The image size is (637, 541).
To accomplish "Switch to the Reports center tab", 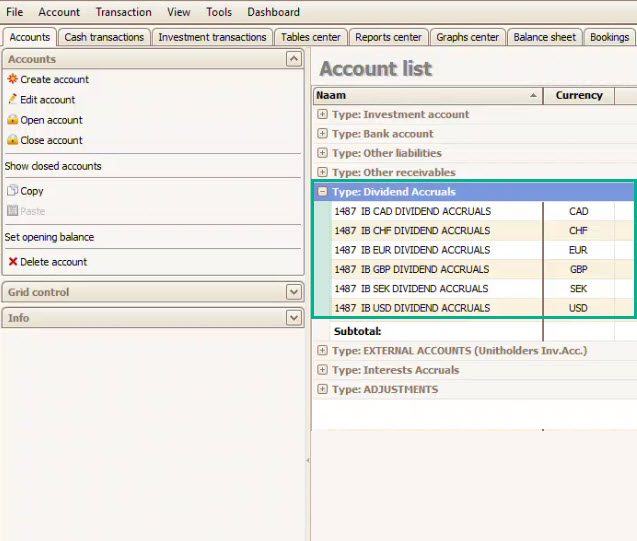I will [388, 37].
